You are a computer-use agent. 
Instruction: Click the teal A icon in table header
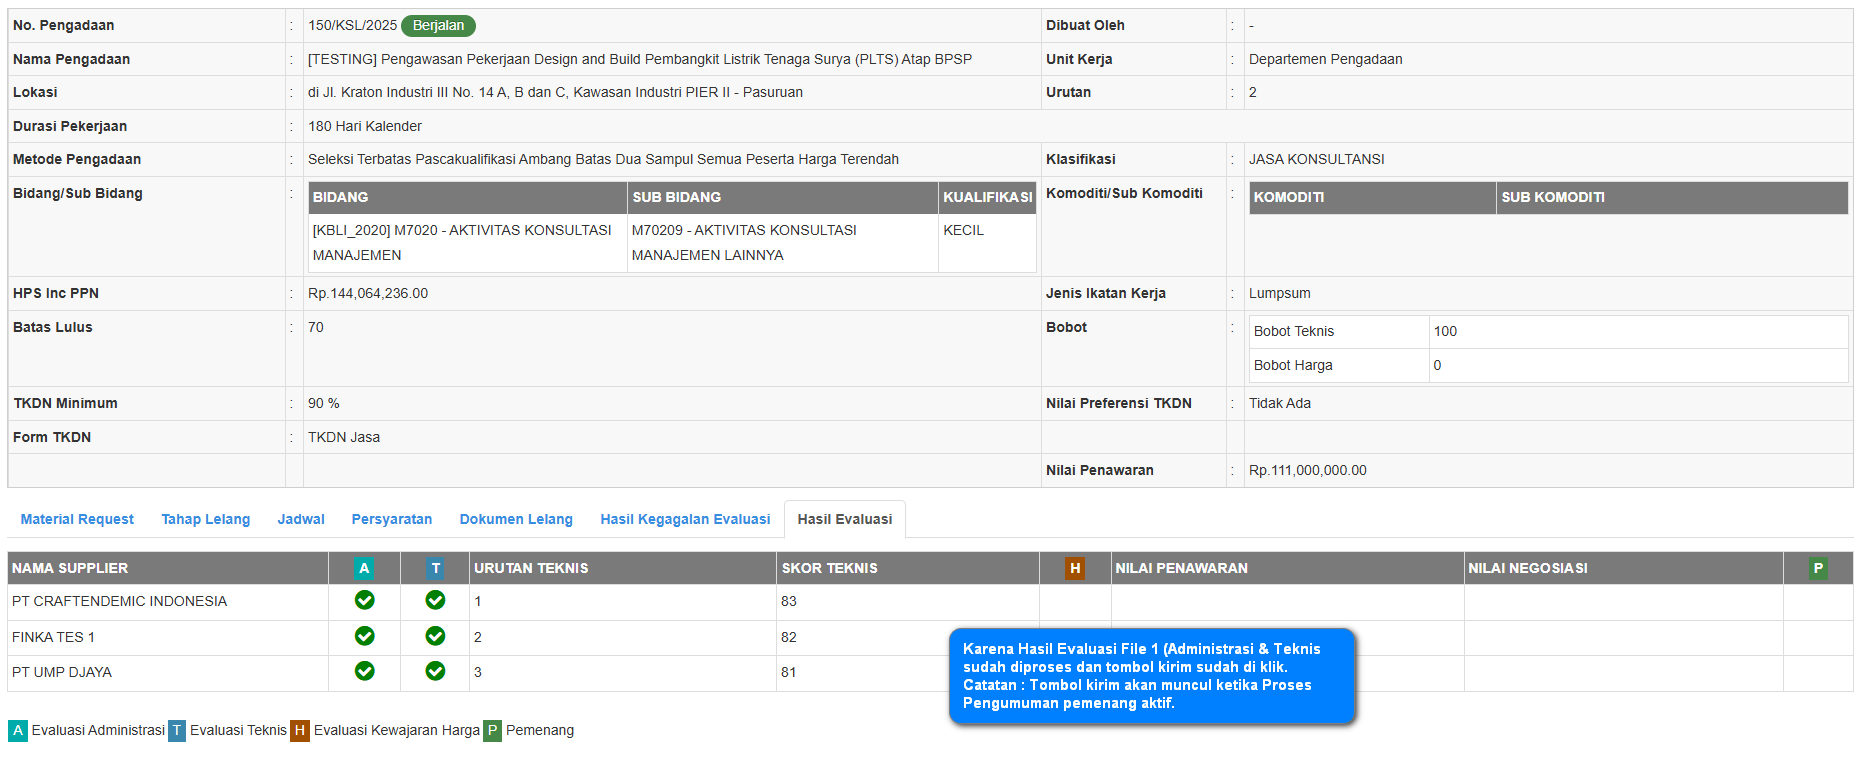pyautogui.click(x=364, y=568)
